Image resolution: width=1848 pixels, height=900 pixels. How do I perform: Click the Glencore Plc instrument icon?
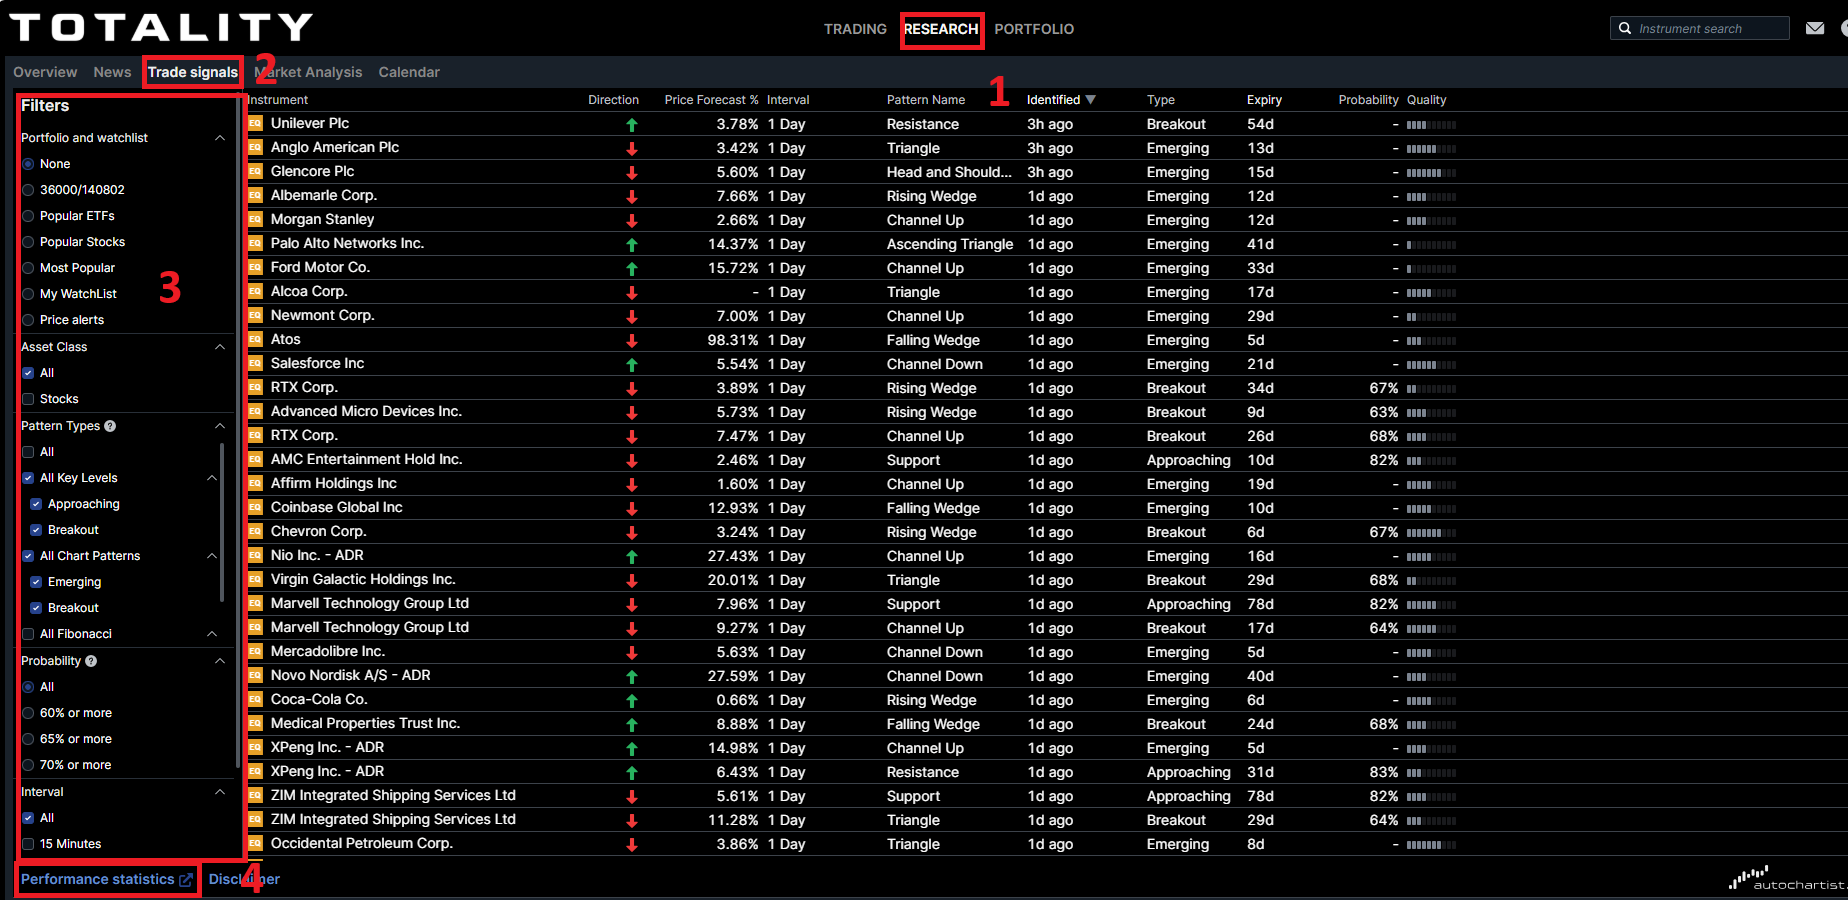tap(255, 171)
